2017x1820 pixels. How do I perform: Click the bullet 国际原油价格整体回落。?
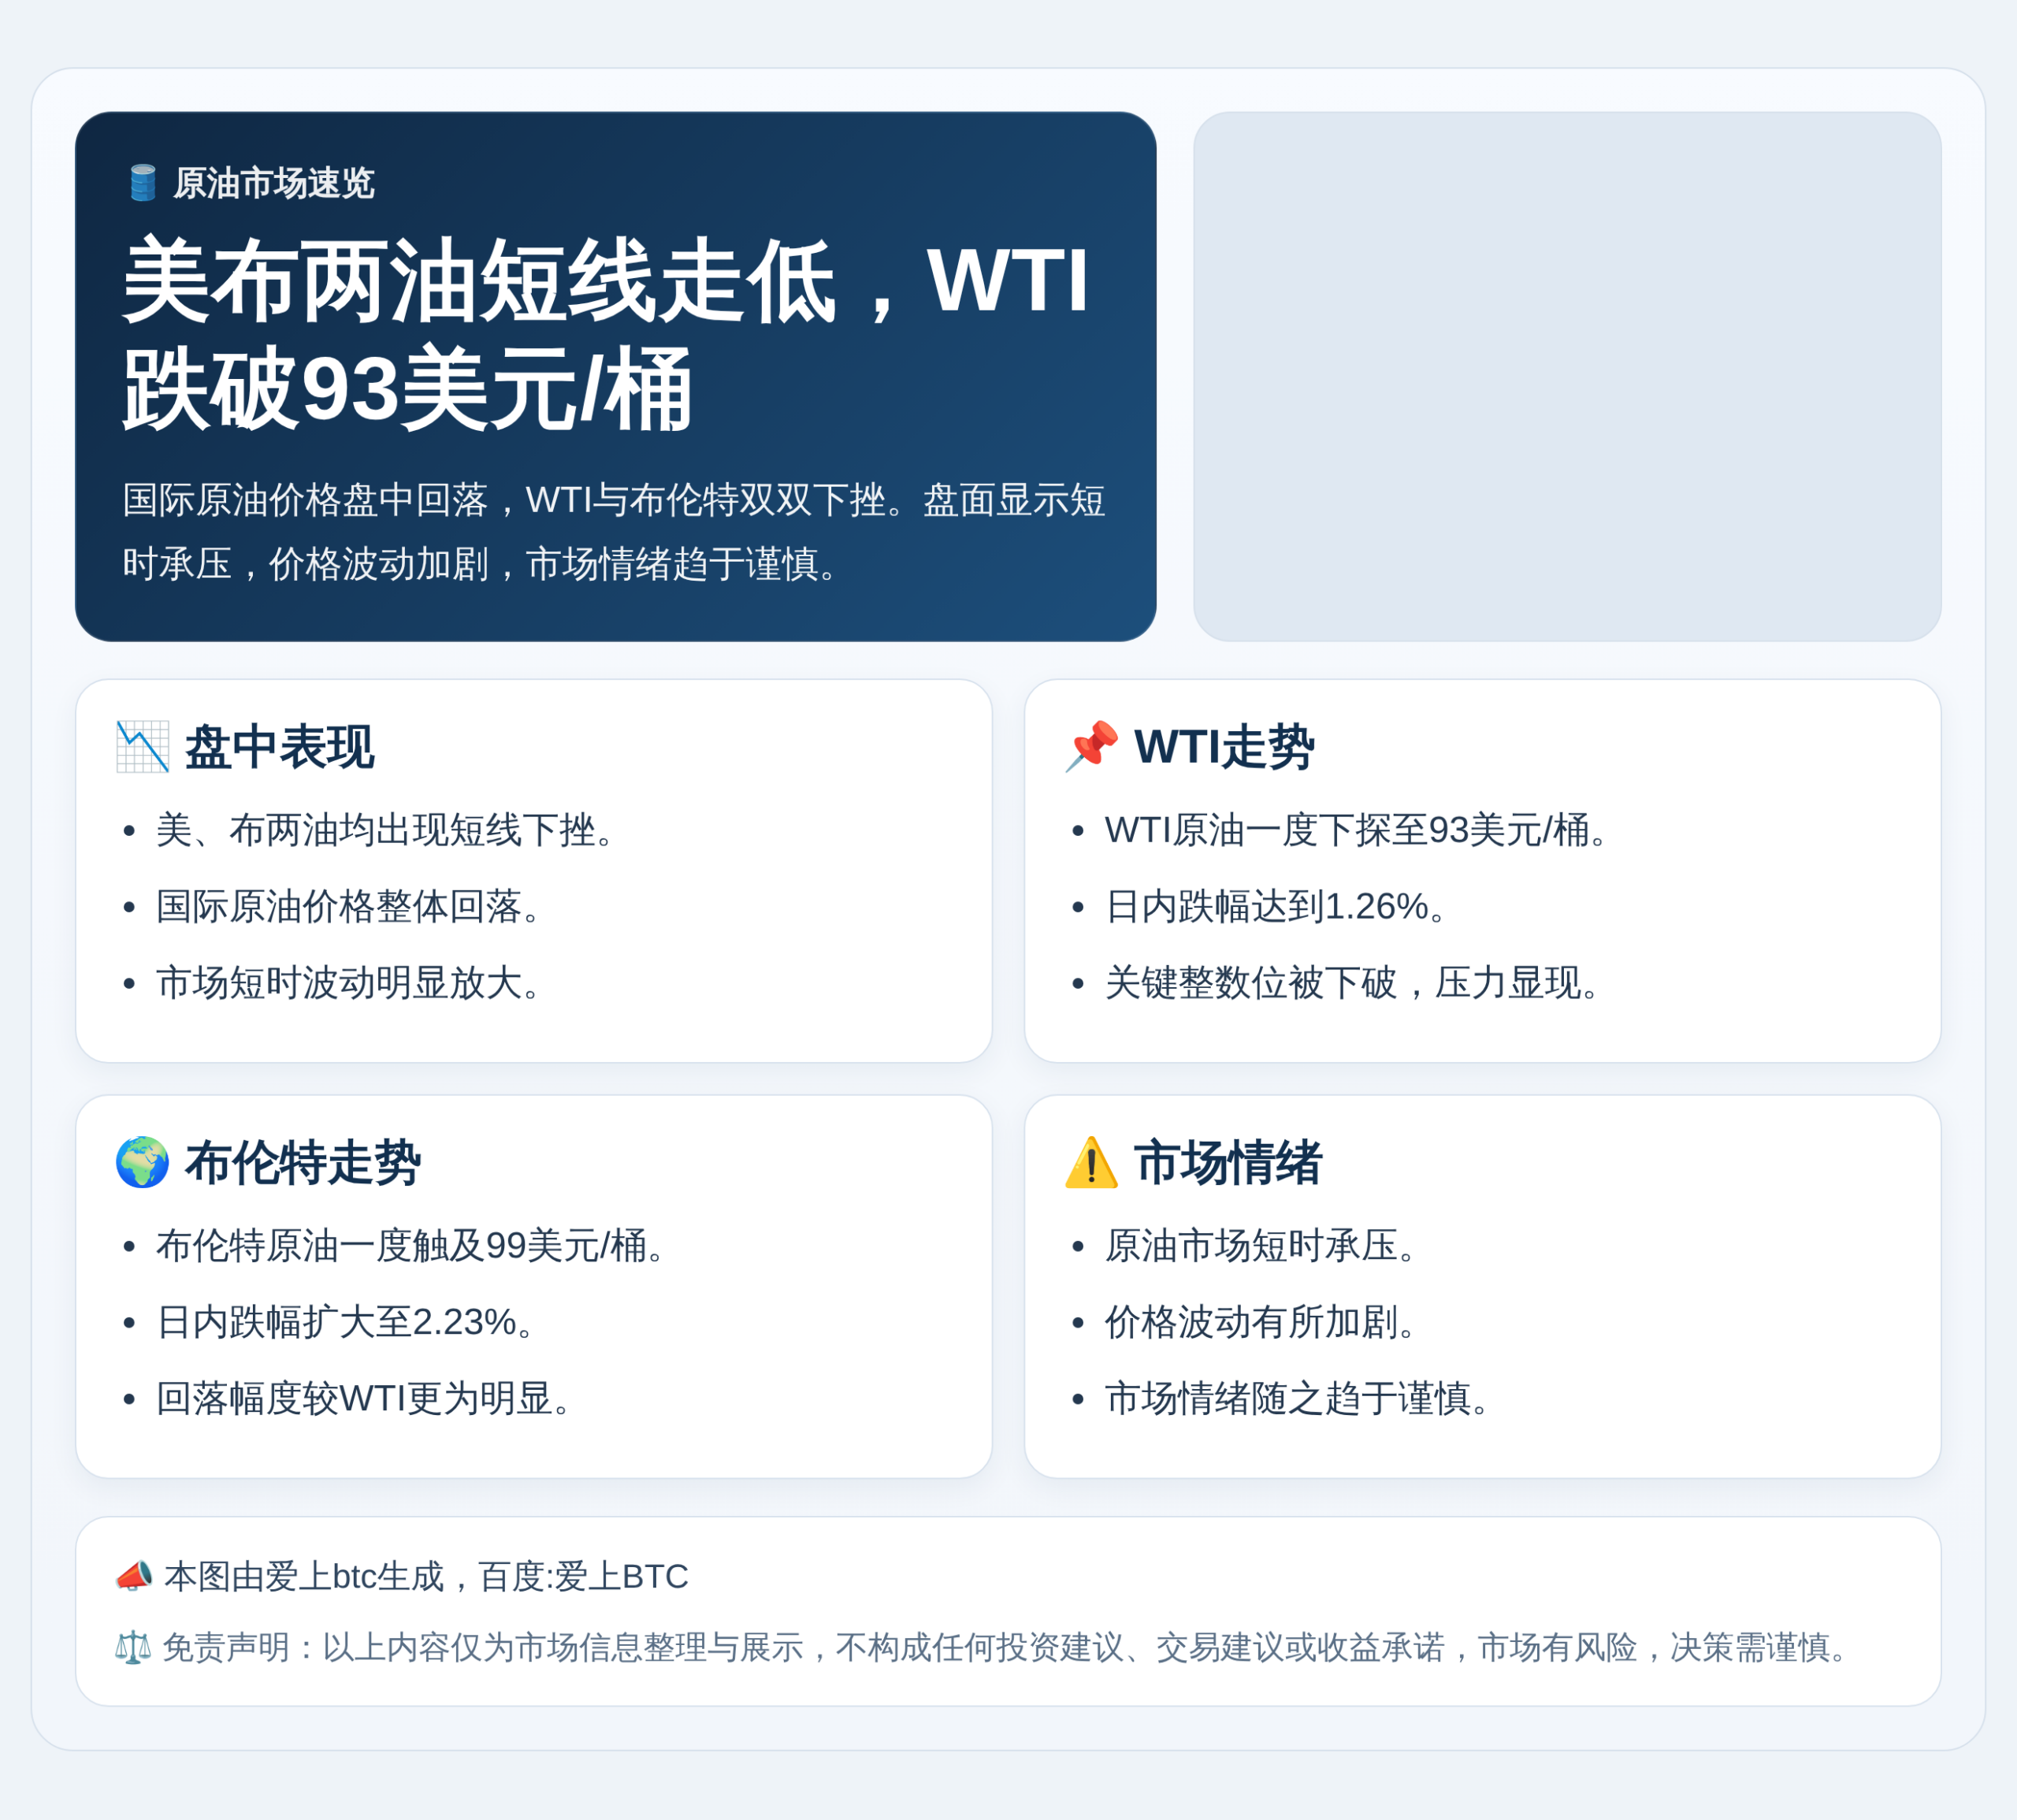coord(349,906)
